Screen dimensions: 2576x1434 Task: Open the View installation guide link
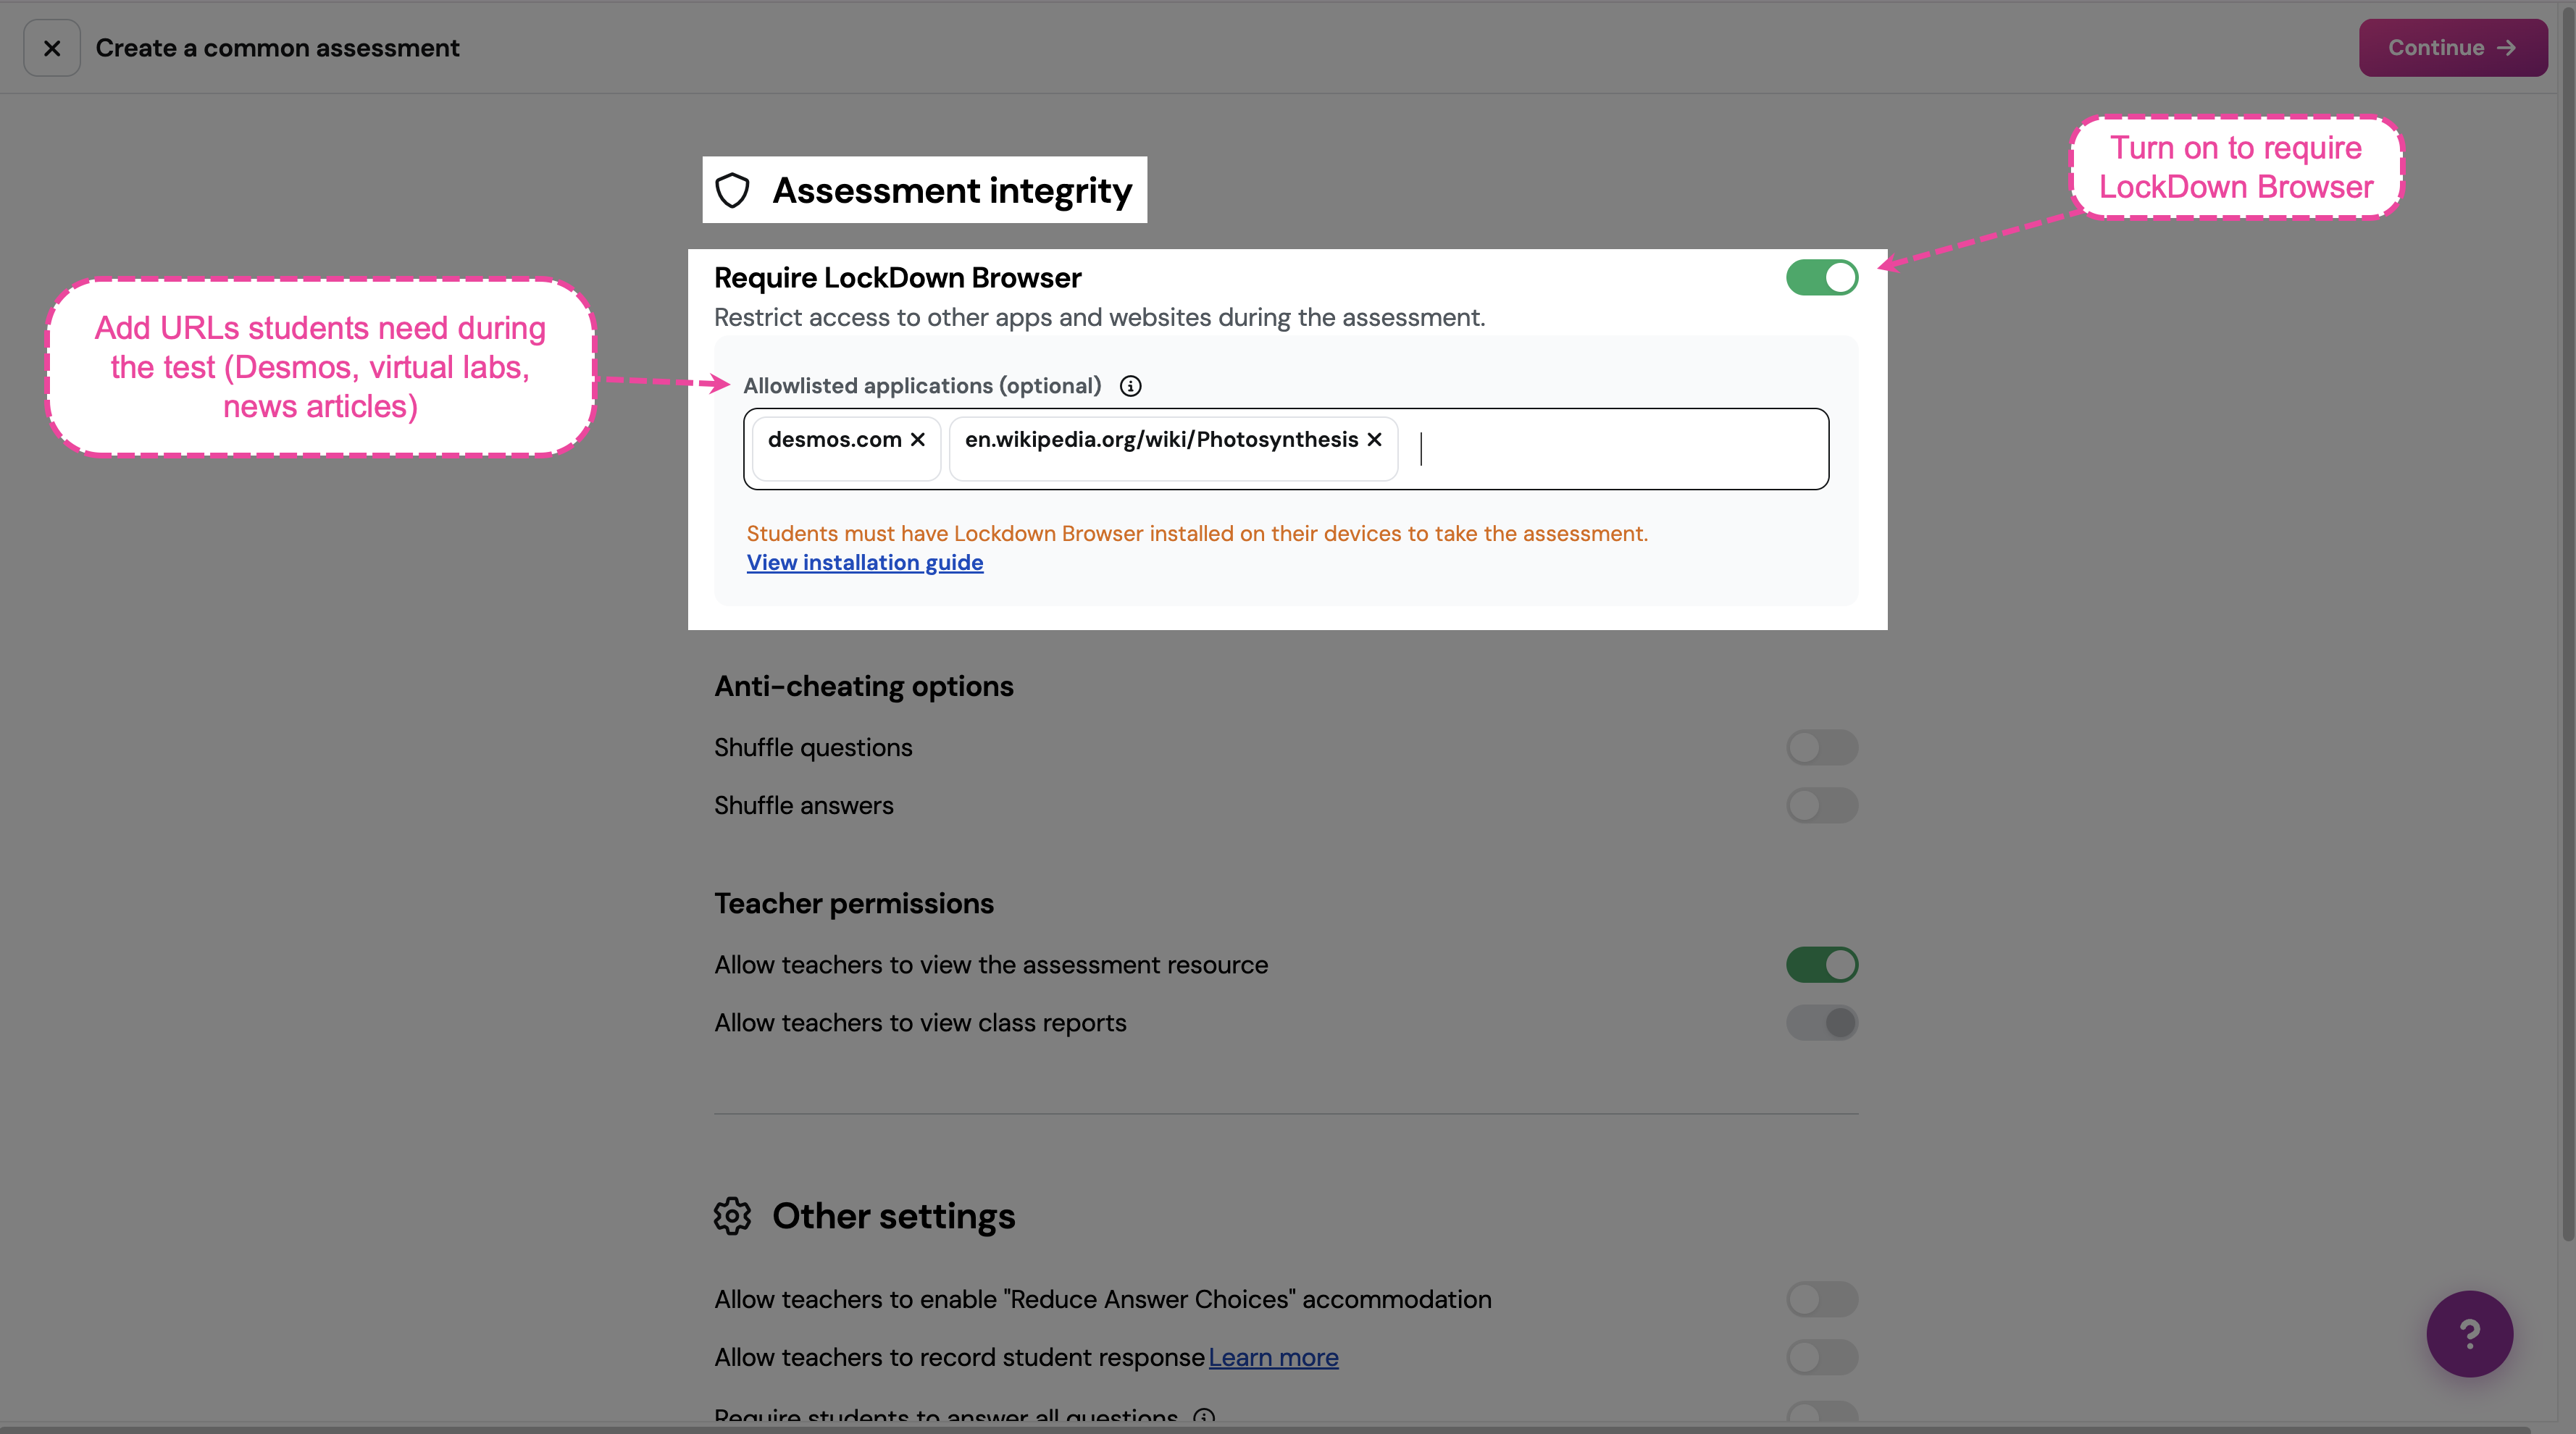[865, 563]
